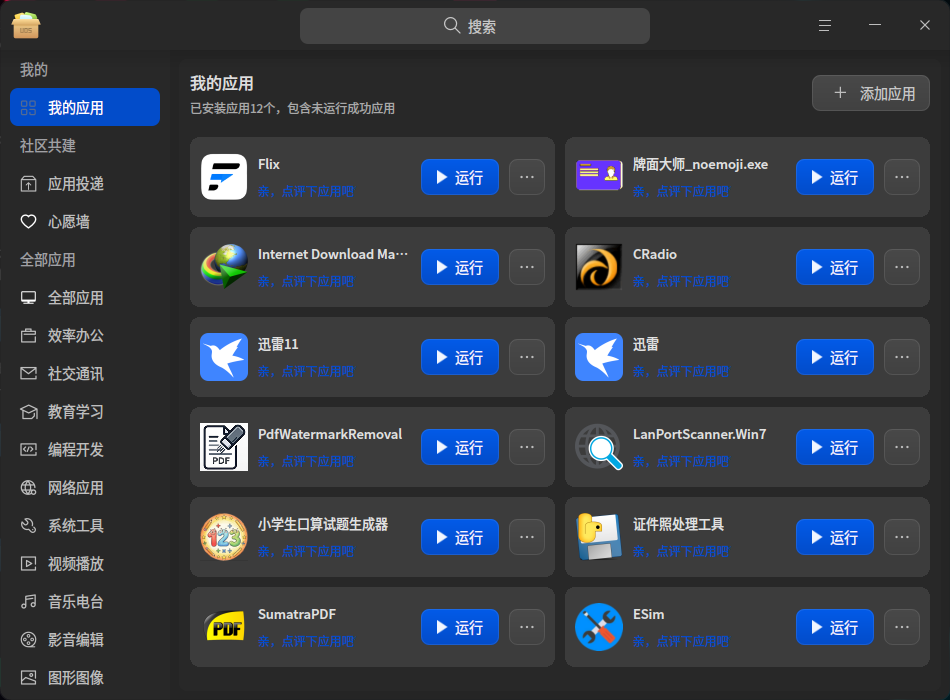
Task: Click the review link under CRadio
Action: point(680,281)
